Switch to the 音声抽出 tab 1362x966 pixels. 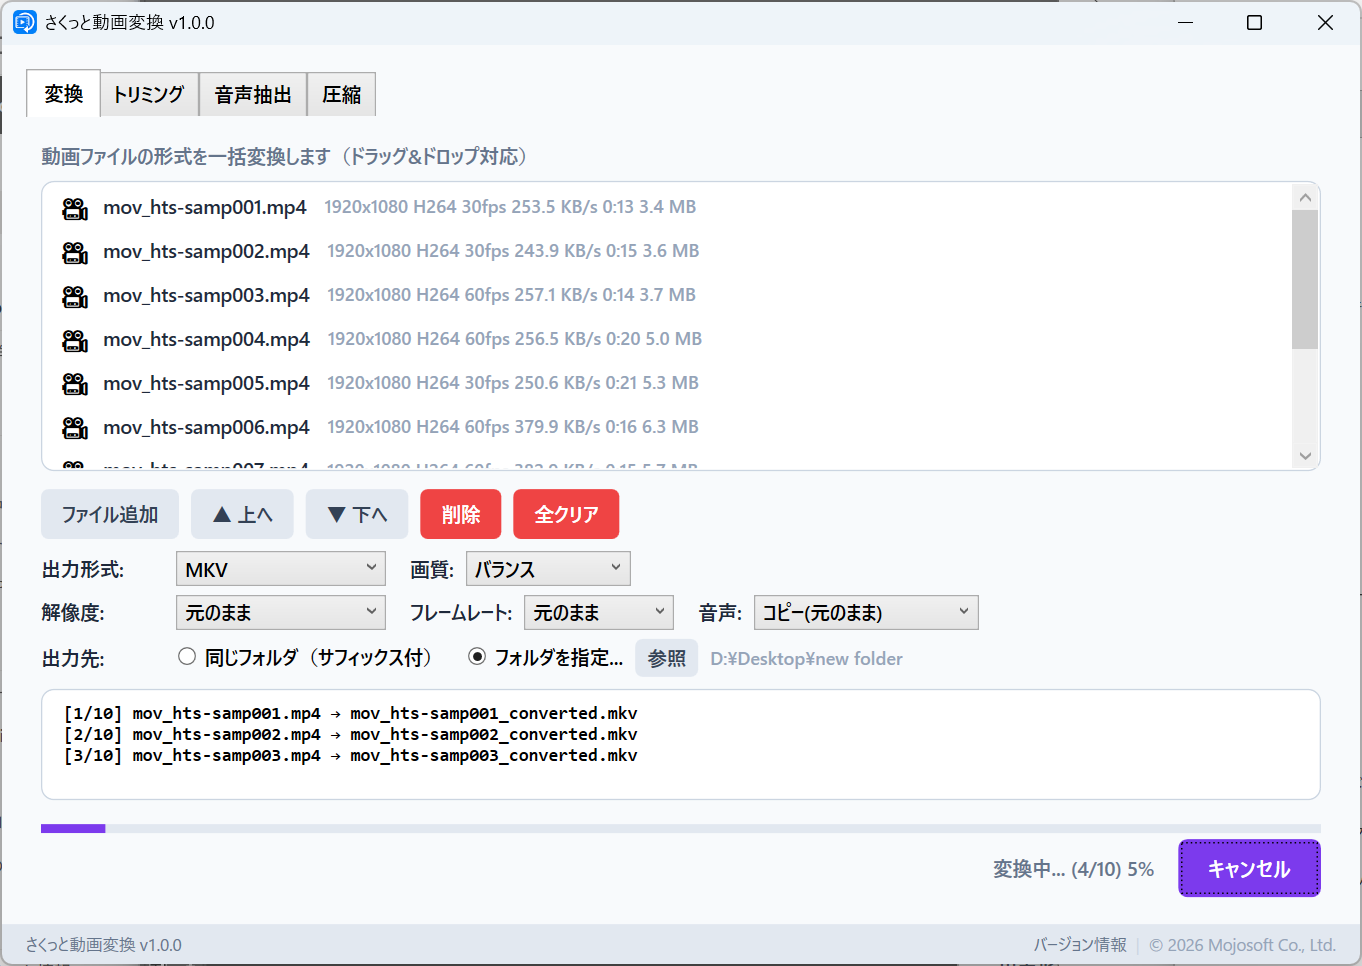(x=253, y=95)
